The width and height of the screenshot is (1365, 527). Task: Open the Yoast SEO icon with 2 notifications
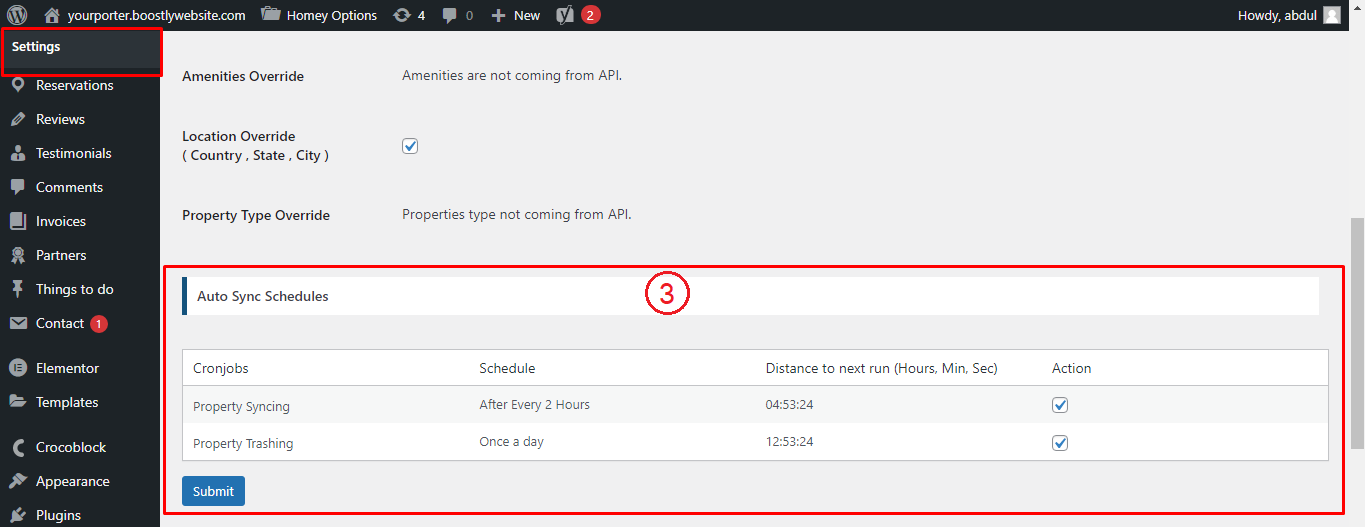click(578, 15)
